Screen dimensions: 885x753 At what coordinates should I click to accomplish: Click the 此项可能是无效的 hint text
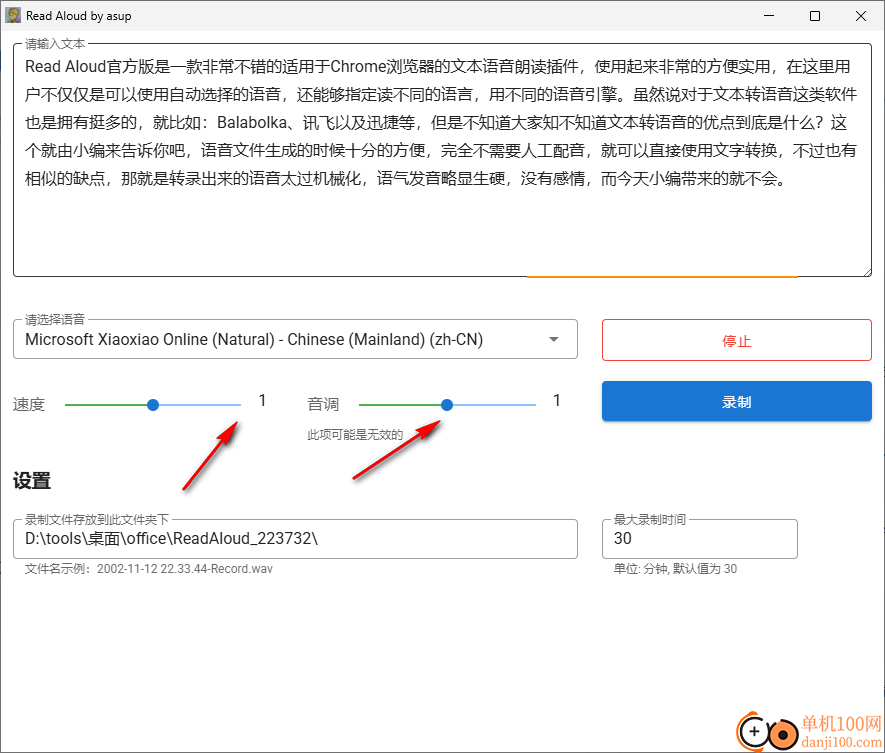[x=355, y=435]
